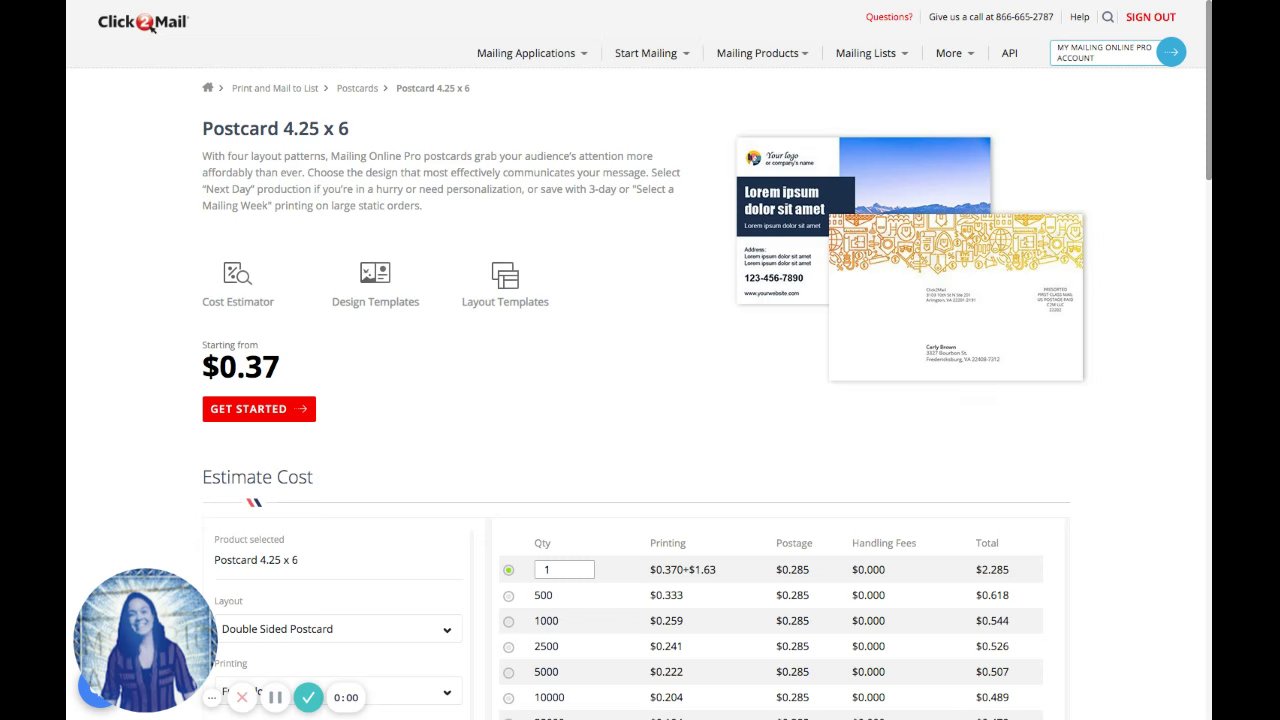Open the Printing dropdown
This screenshot has height=720, width=1280.
tap(338, 691)
